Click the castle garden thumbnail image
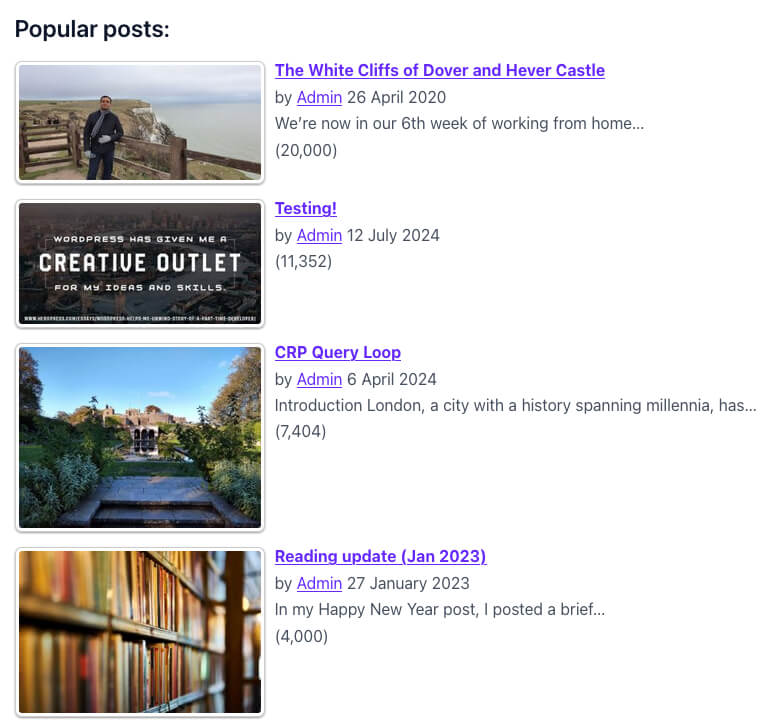Image resolution: width=778 pixels, height=725 pixels. point(140,437)
